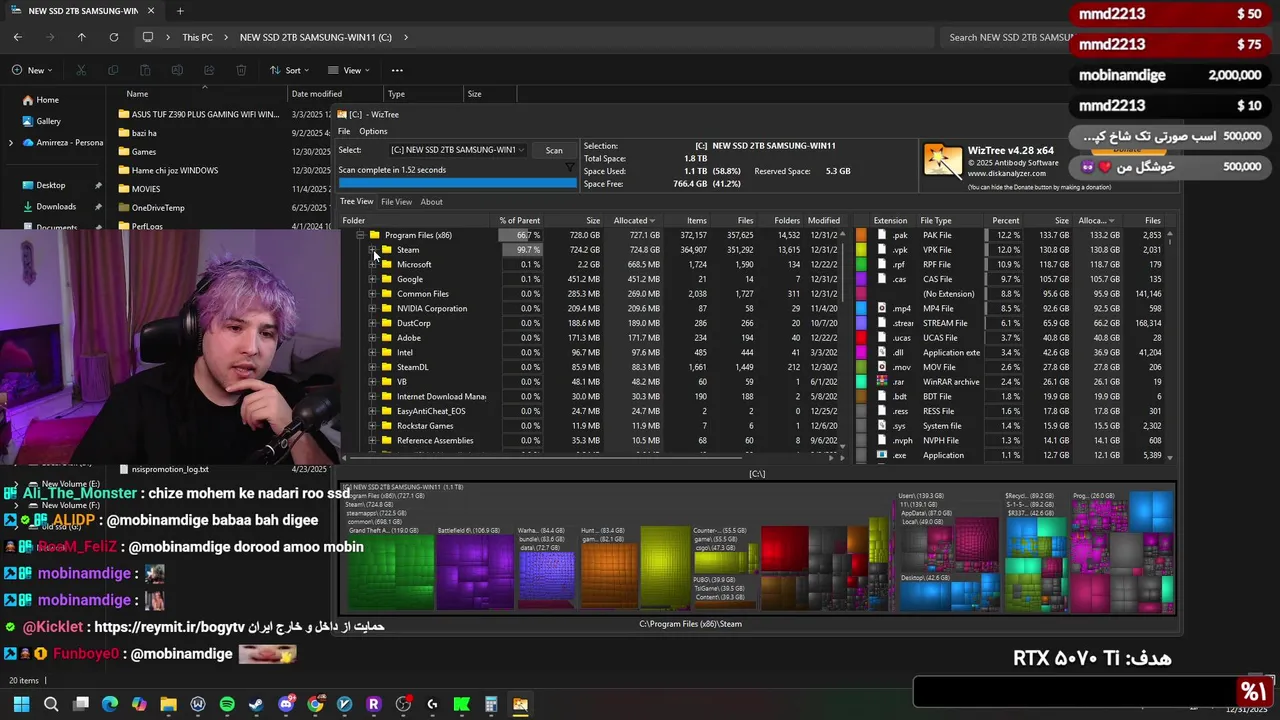Open taskbar Search
Image resolution: width=1280 pixels, height=720 pixels.
pos(51,704)
